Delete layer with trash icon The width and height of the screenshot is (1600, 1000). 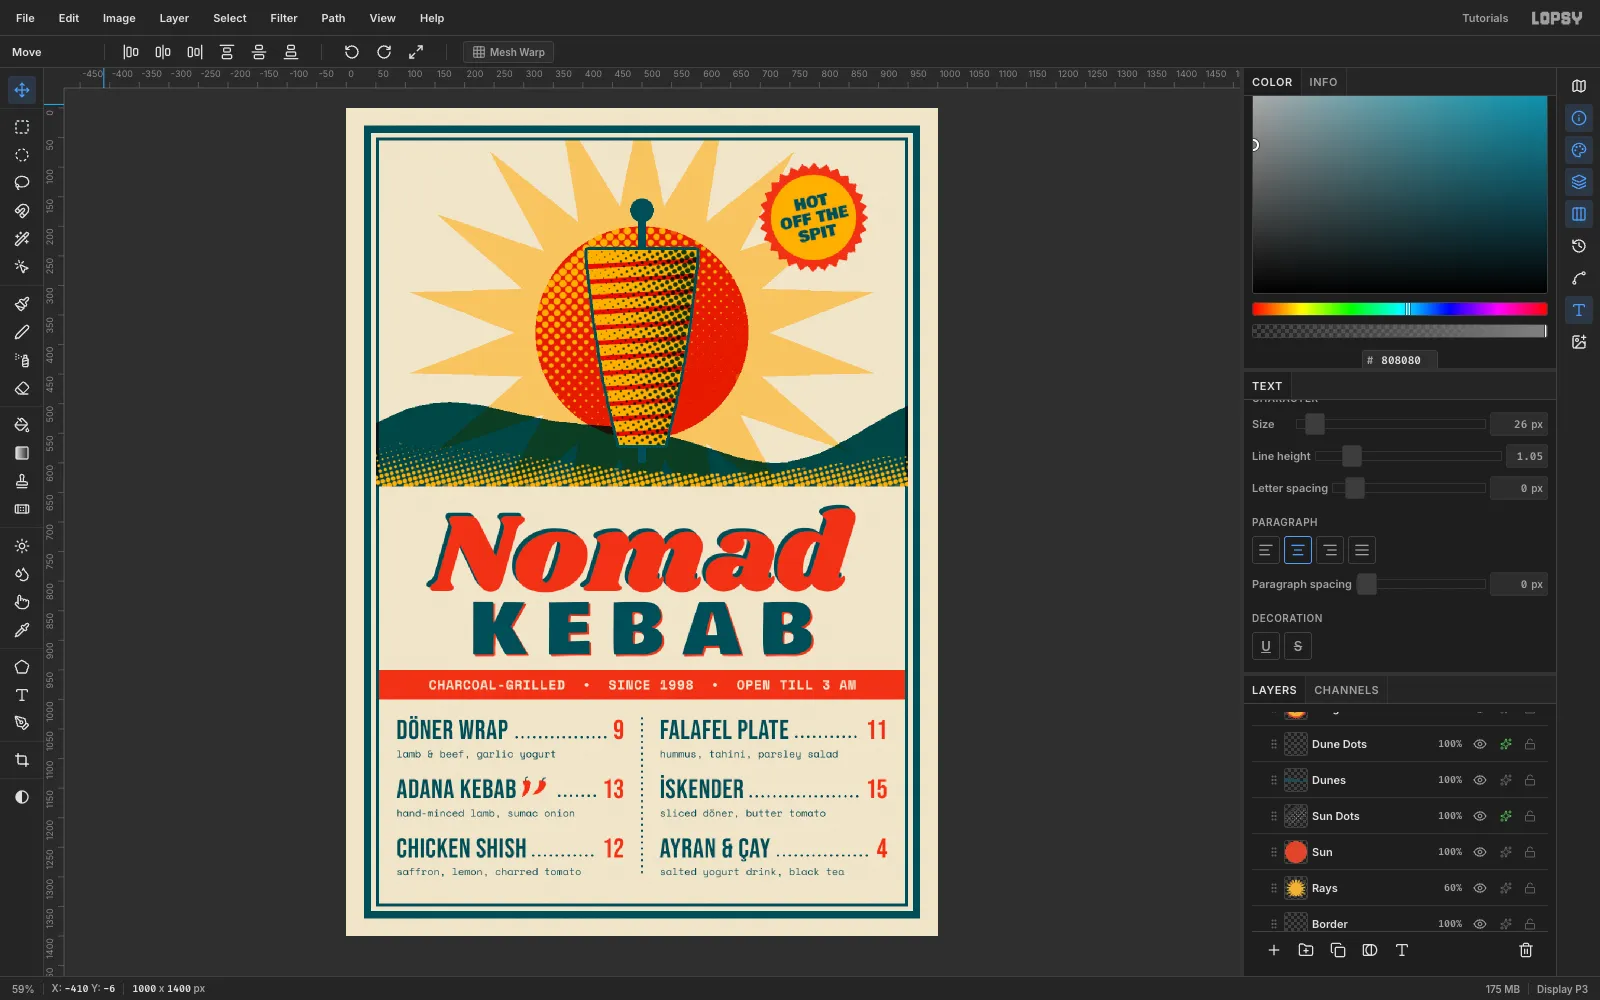(1526, 950)
